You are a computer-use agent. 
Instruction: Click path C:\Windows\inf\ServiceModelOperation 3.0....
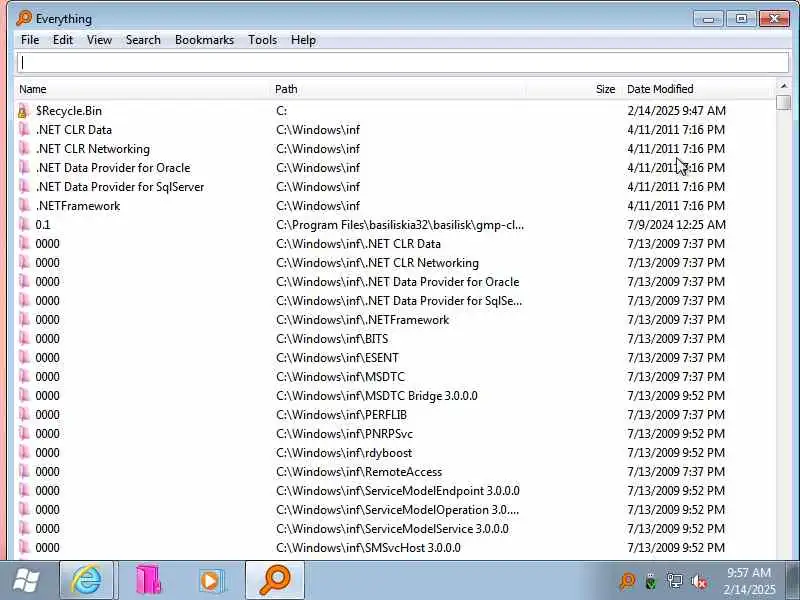pyautogui.click(x=397, y=510)
